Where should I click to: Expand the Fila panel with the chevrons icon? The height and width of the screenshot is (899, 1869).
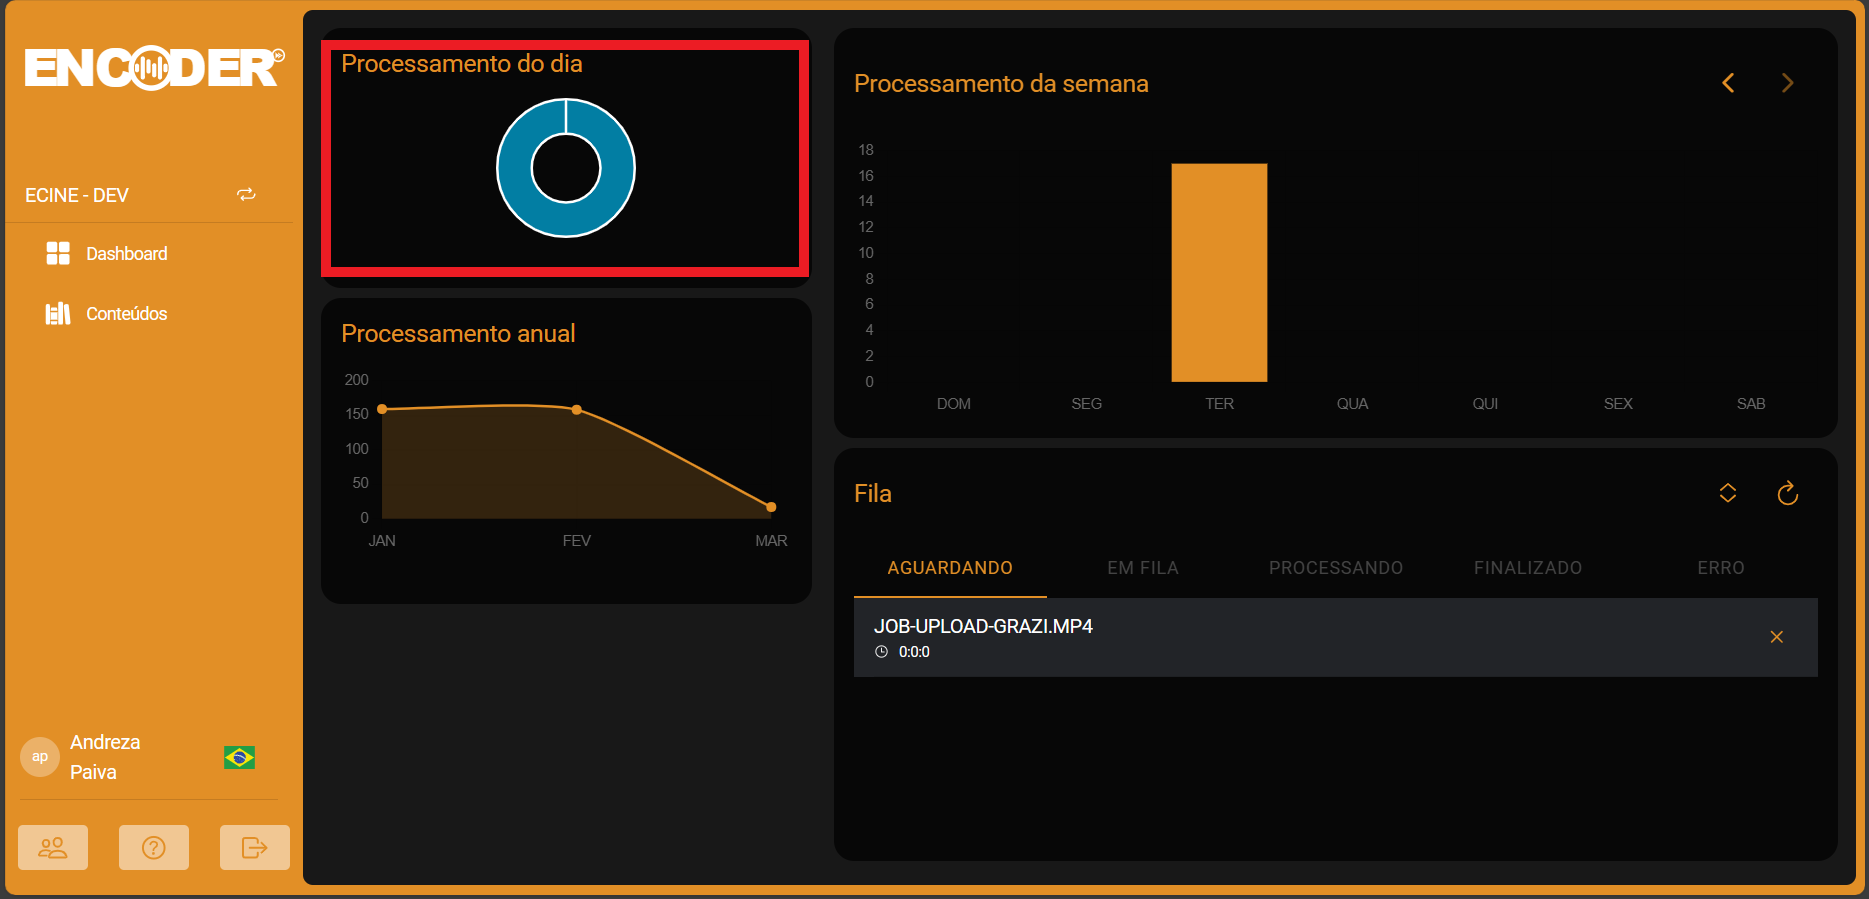(x=1728, y=493)
